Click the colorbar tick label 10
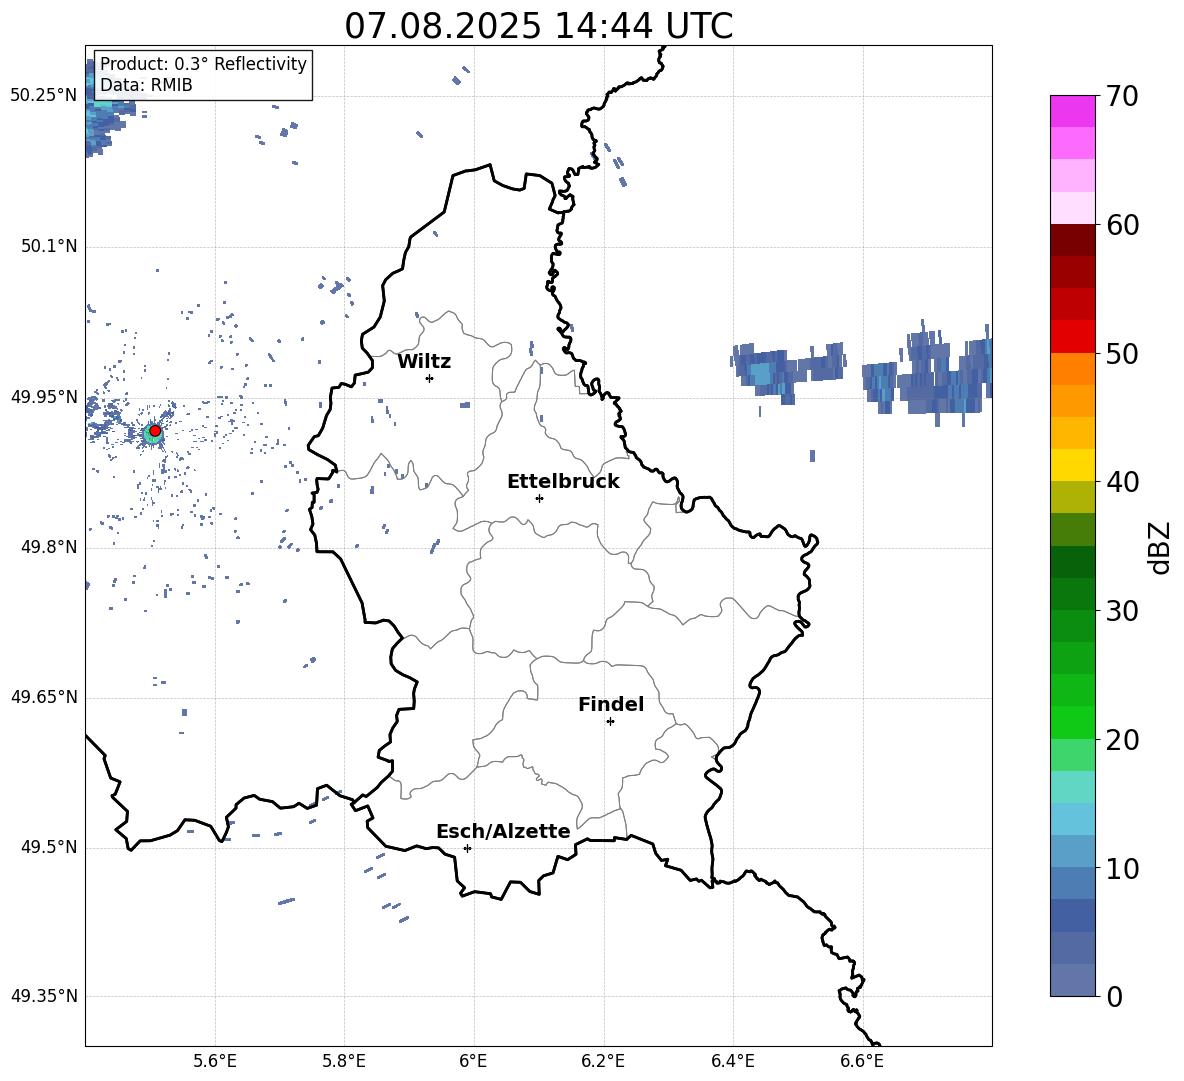 tap(1122, 869)
